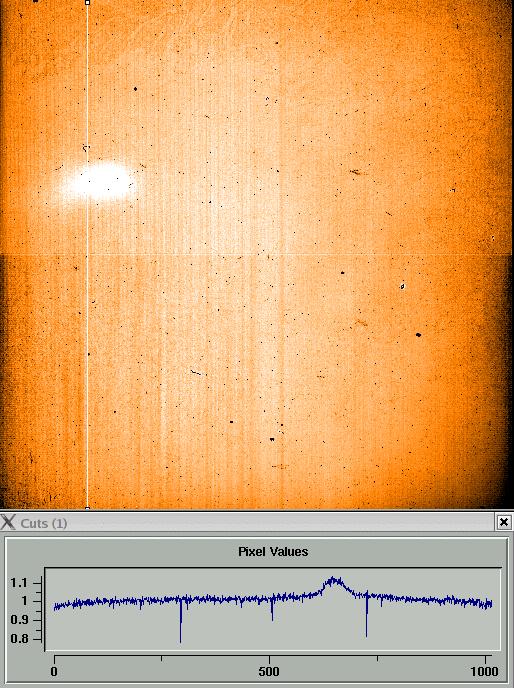514x688 pixels.
Task: Click the dark spot with white center
Action: click(403, 287)
